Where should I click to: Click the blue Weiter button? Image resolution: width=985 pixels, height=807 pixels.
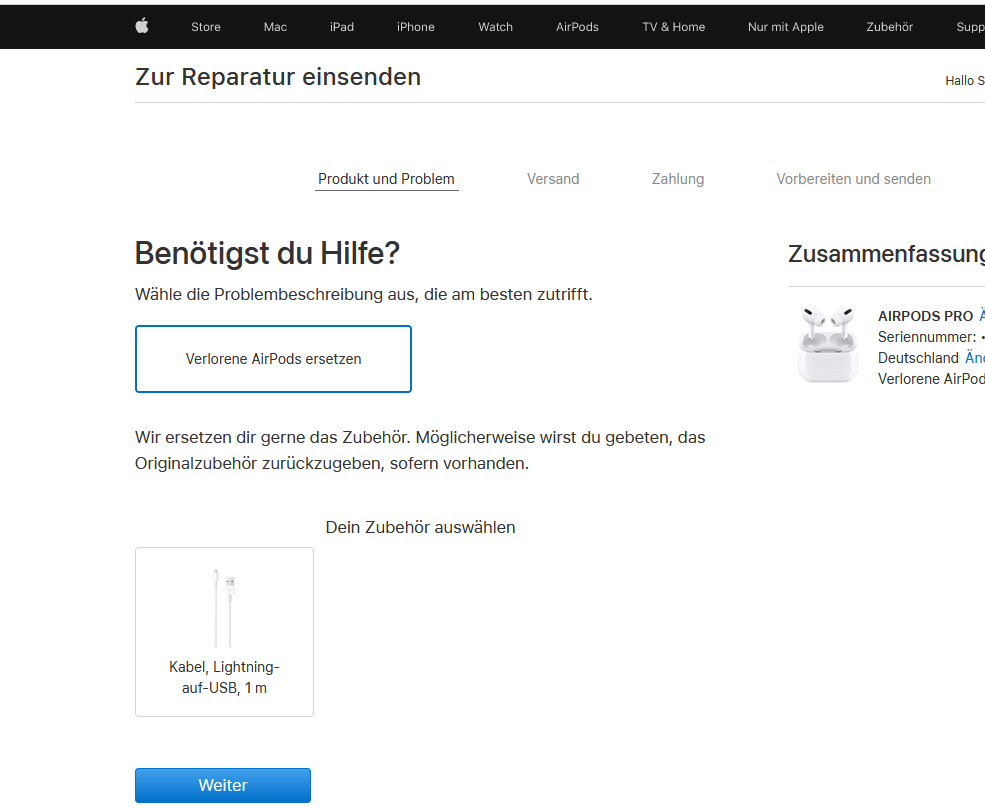pyautogui.click(x=223, y=785)
